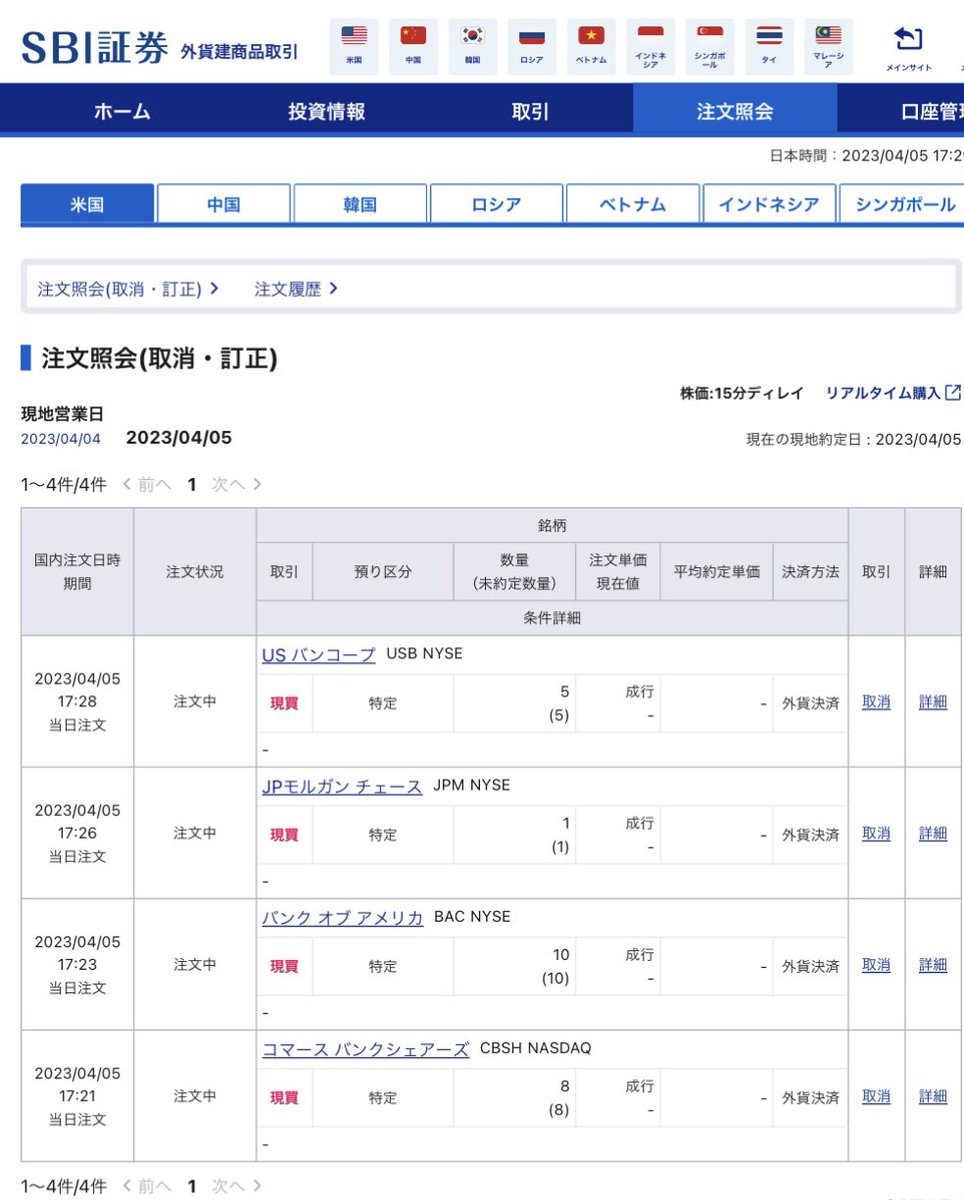Switch to the 韓国 tab
The width and height of the screenshot is (964, 1200).
360,204
